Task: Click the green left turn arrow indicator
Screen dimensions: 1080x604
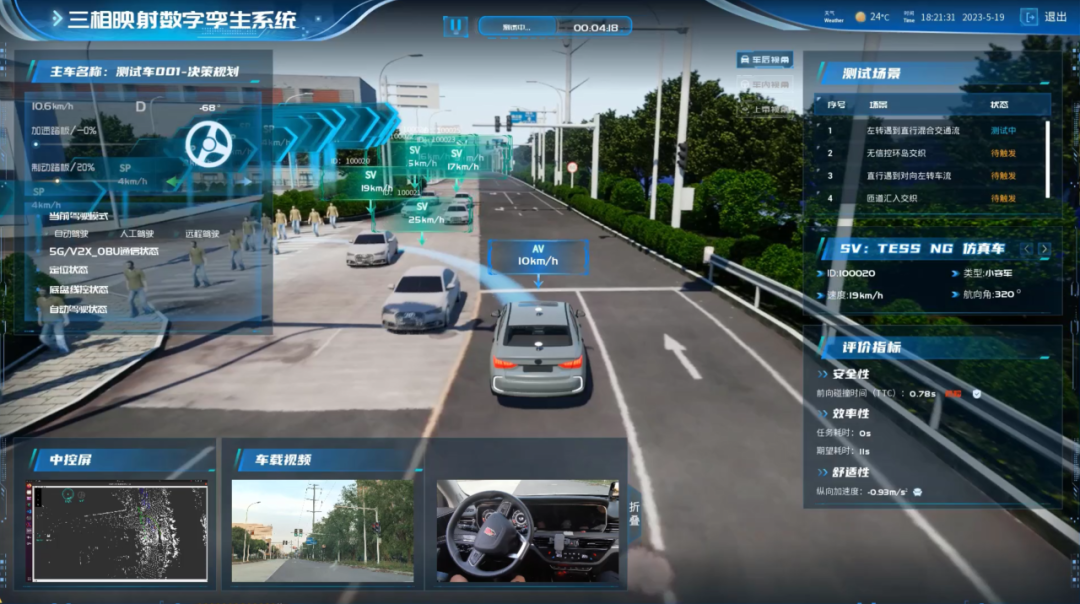Action: tap(173, 181)
